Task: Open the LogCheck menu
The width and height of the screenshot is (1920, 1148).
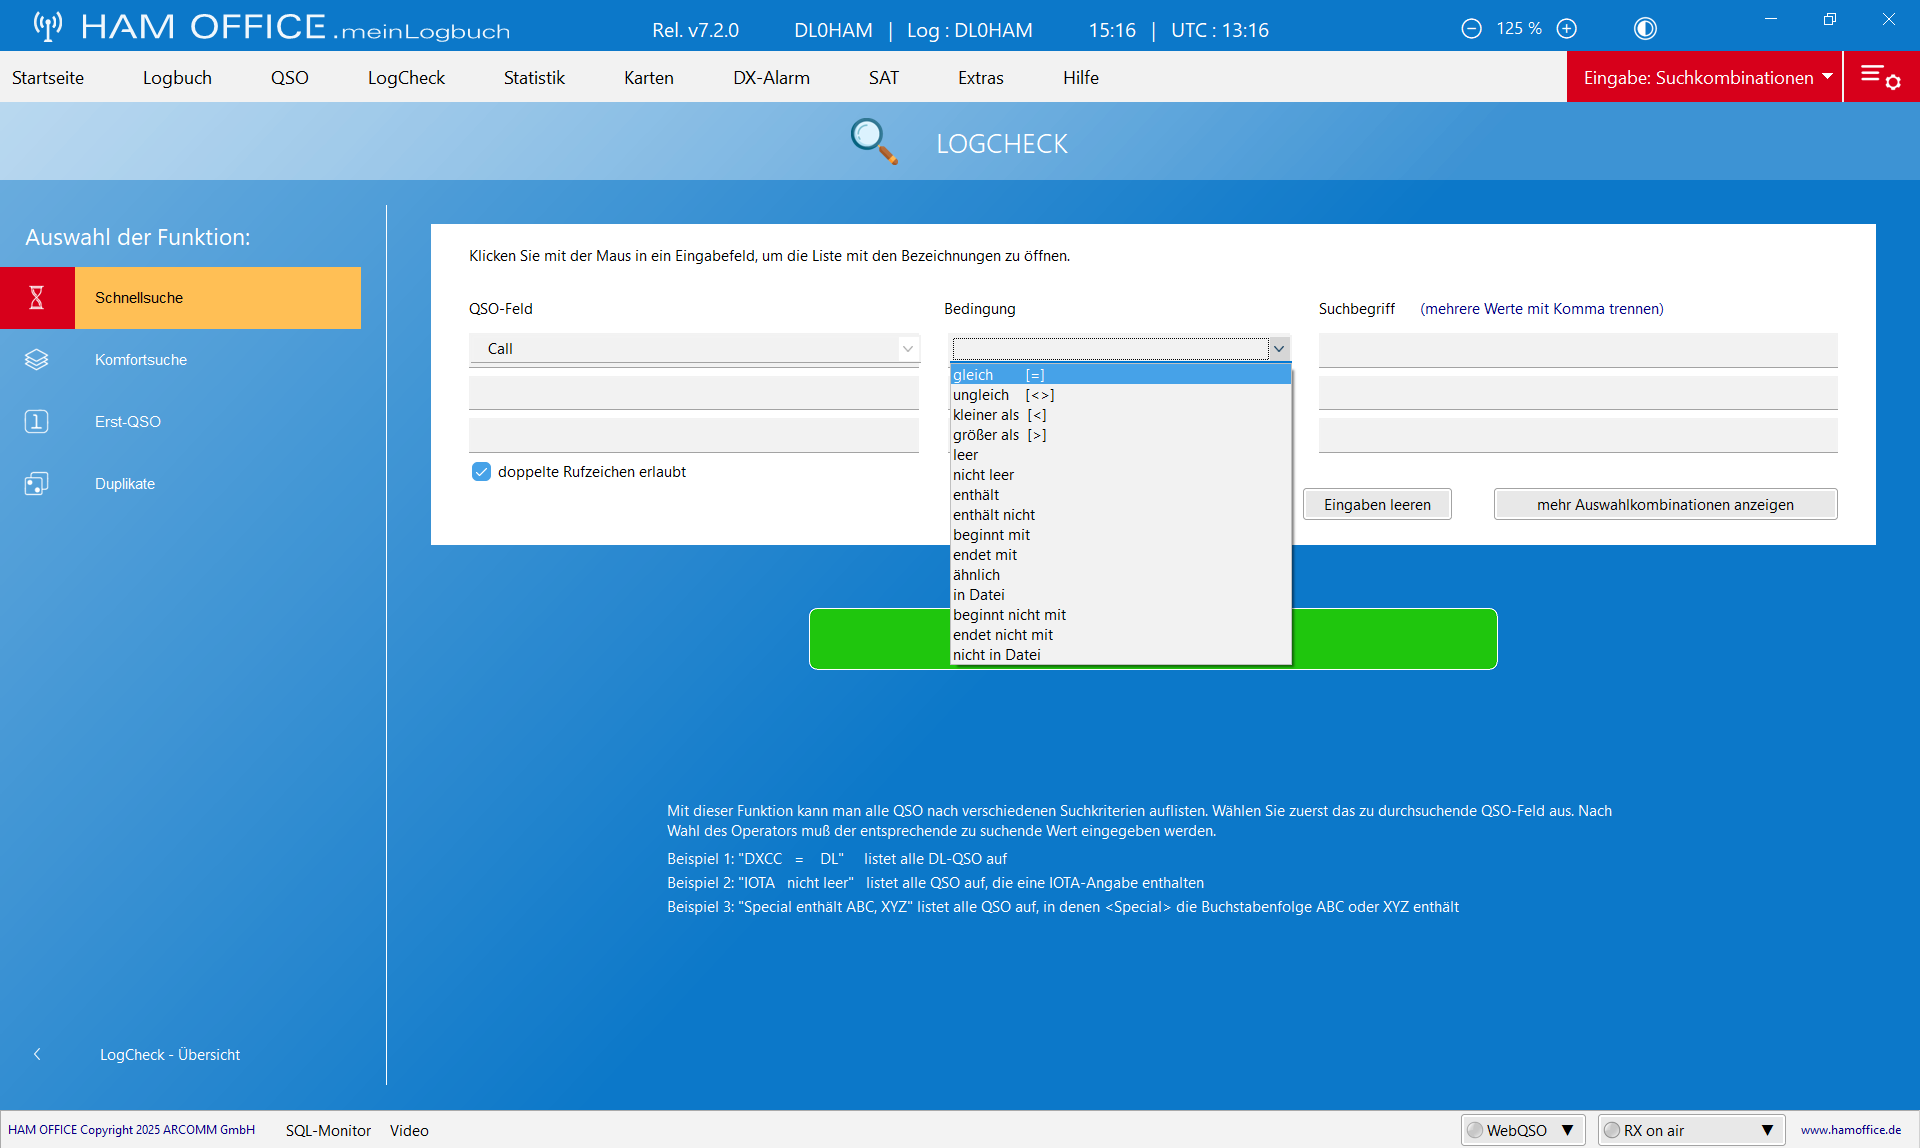Action: coord(406,77)
